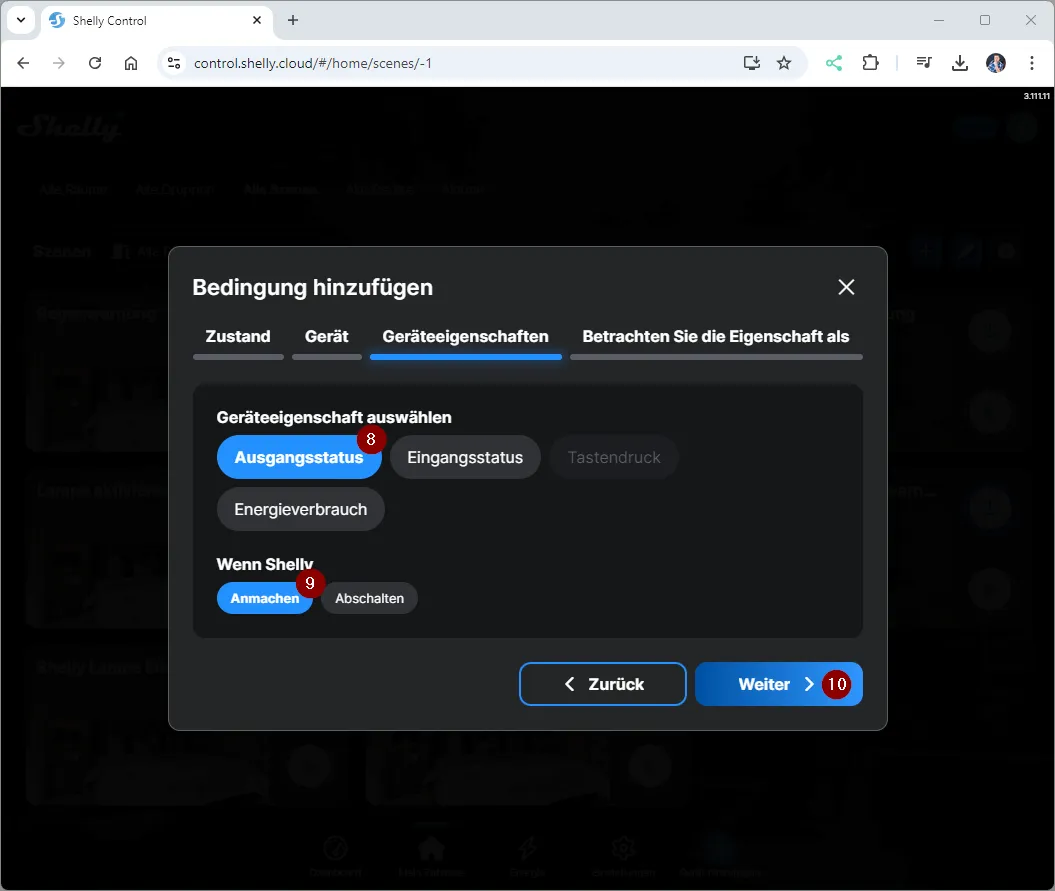Image resolution: width=1055 pixels, height=891 pixels.
Task: Bookmark this page with the star icon
Action: coord(784,63)
